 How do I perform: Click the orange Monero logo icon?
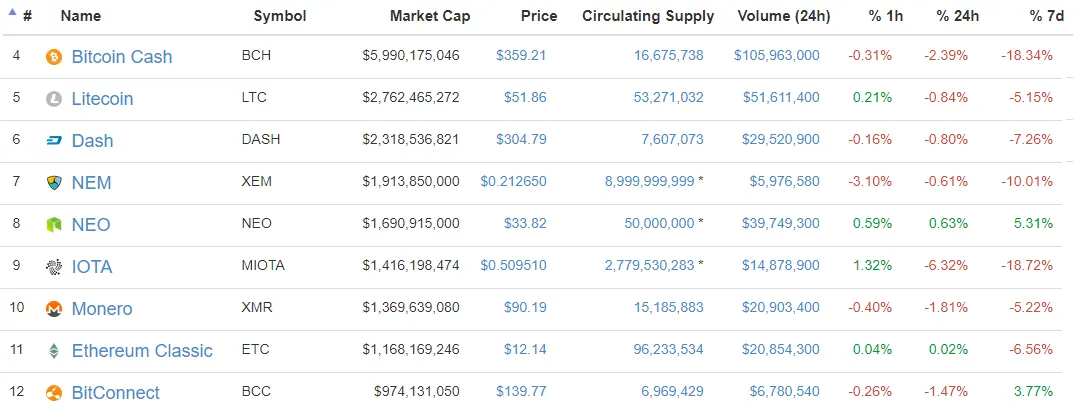click(x=54, y=309)
